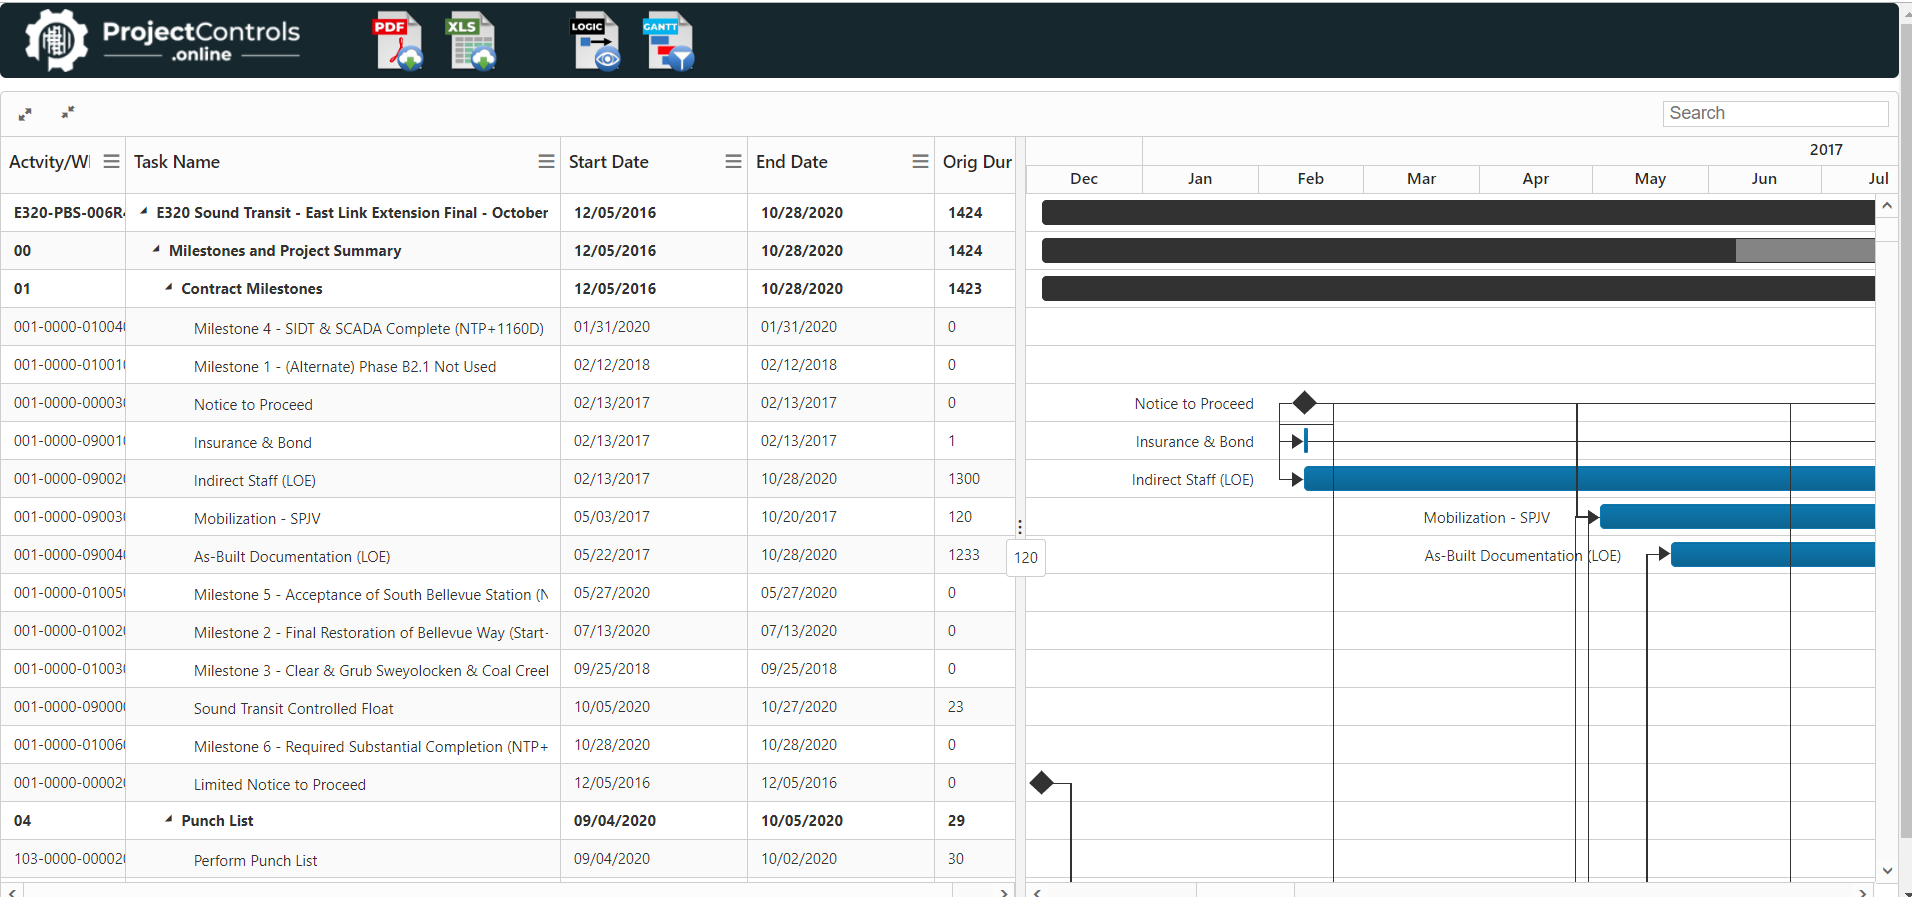Click the expand-all arrows icon
The height and width of the screenshot is (897, 1912).
(25, 114)
